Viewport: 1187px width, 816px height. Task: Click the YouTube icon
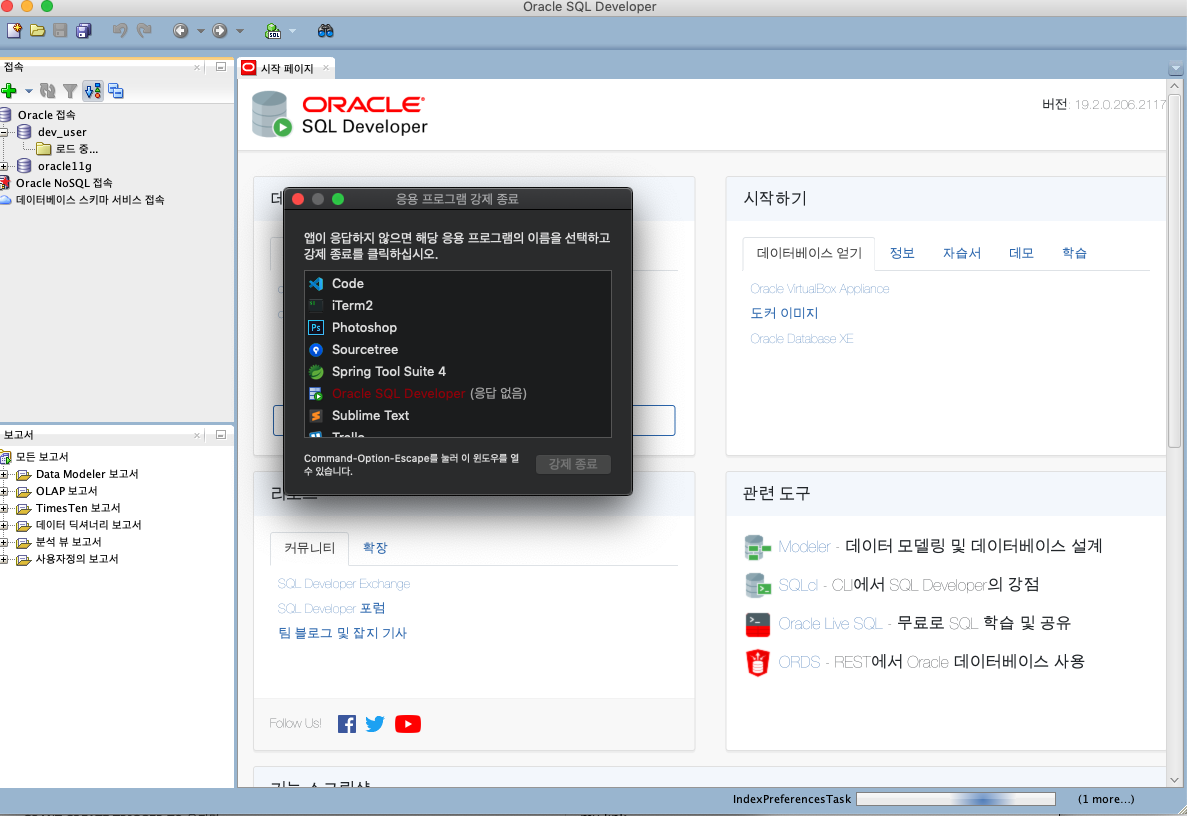(x=408, y=724)
